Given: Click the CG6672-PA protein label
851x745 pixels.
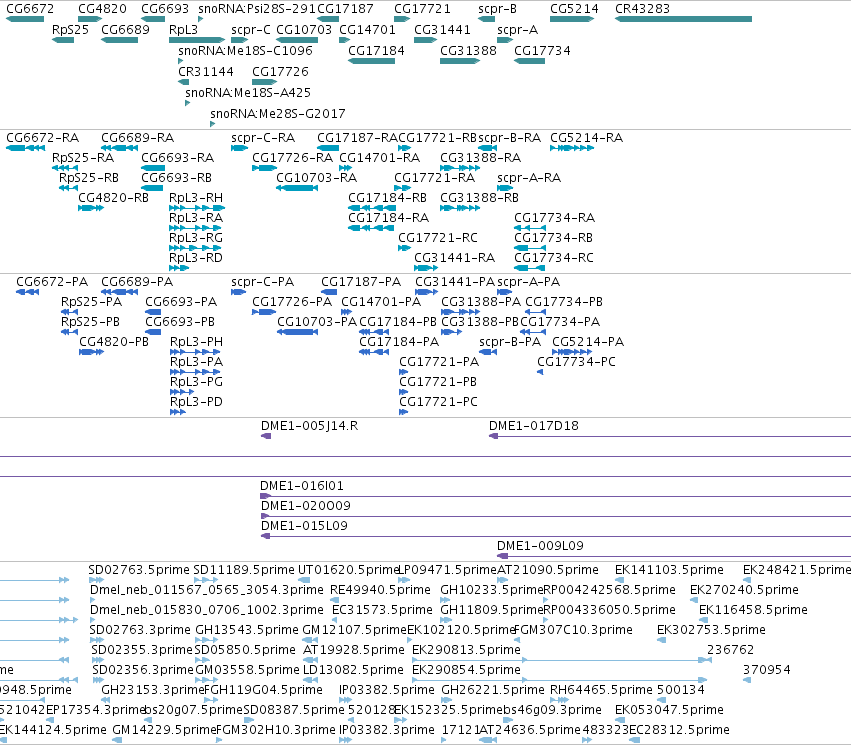Looking at the screenshot, I should tap(52, 282).
